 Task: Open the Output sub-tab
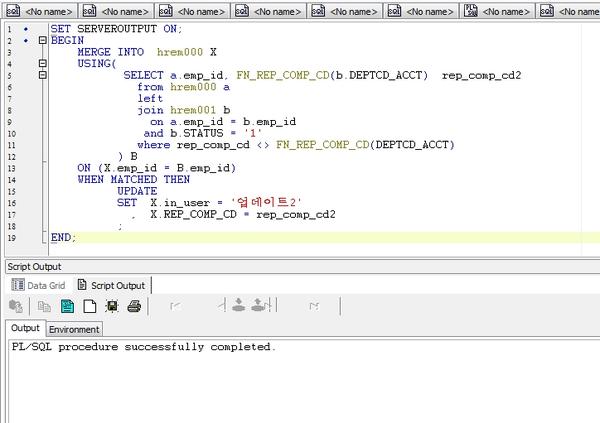(x=25, y=328)
